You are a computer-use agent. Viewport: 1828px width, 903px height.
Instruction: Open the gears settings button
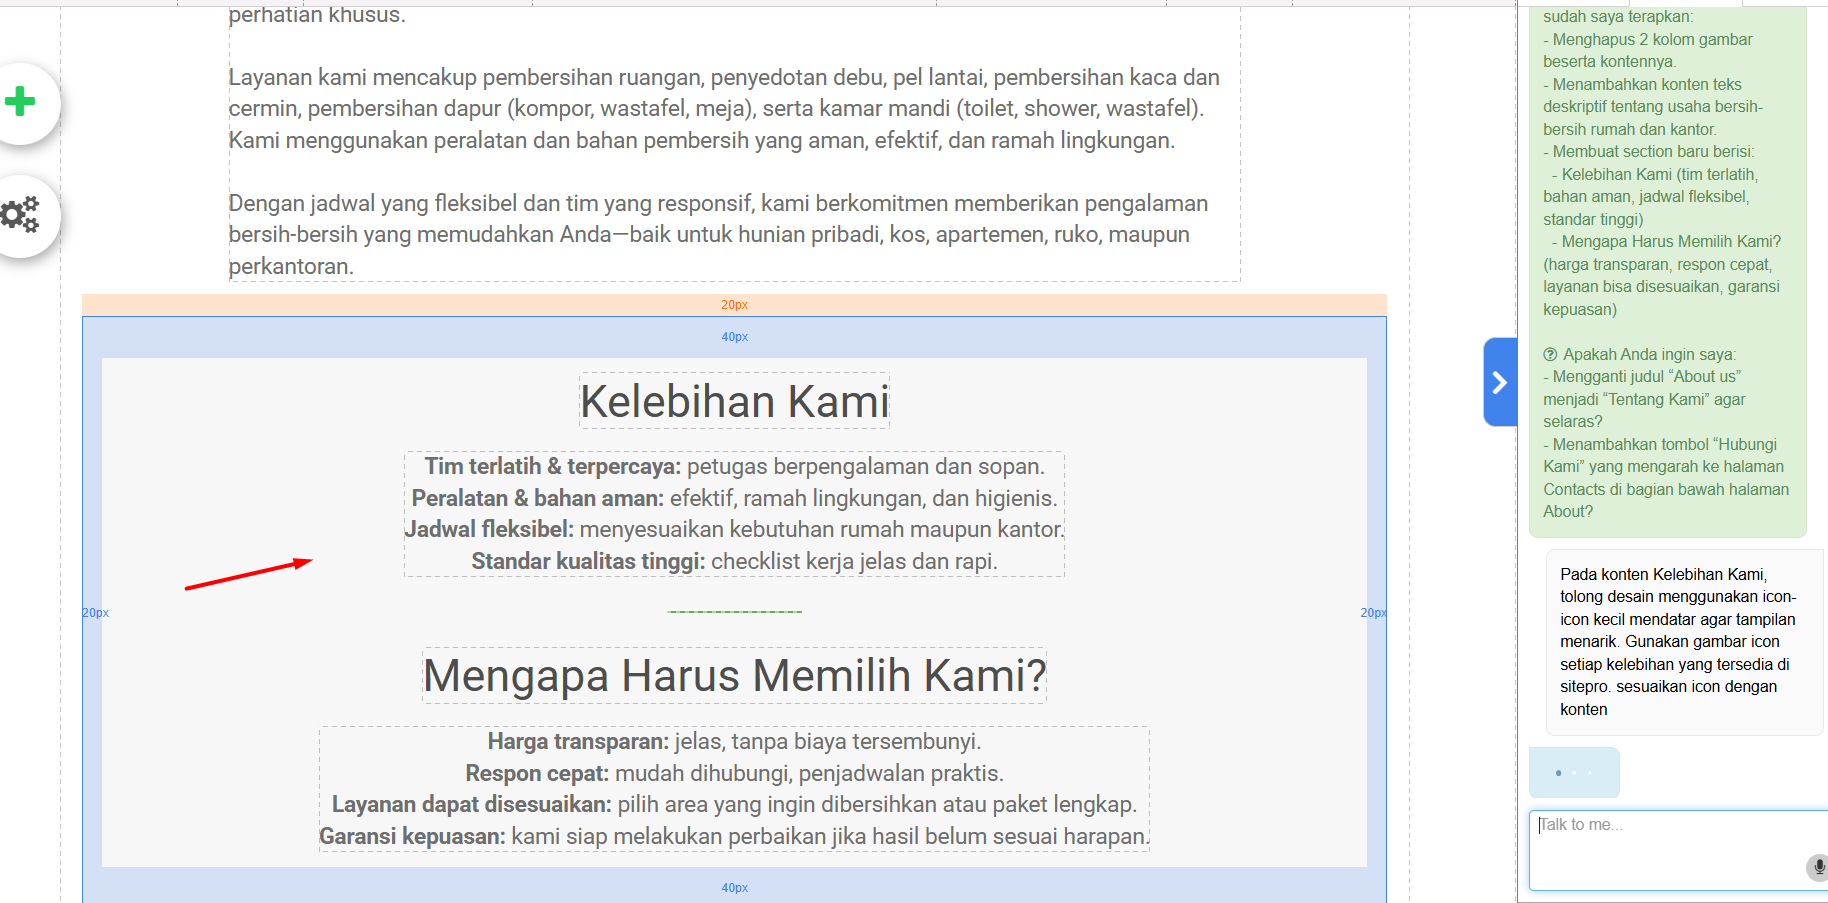[x=20, y=215]
